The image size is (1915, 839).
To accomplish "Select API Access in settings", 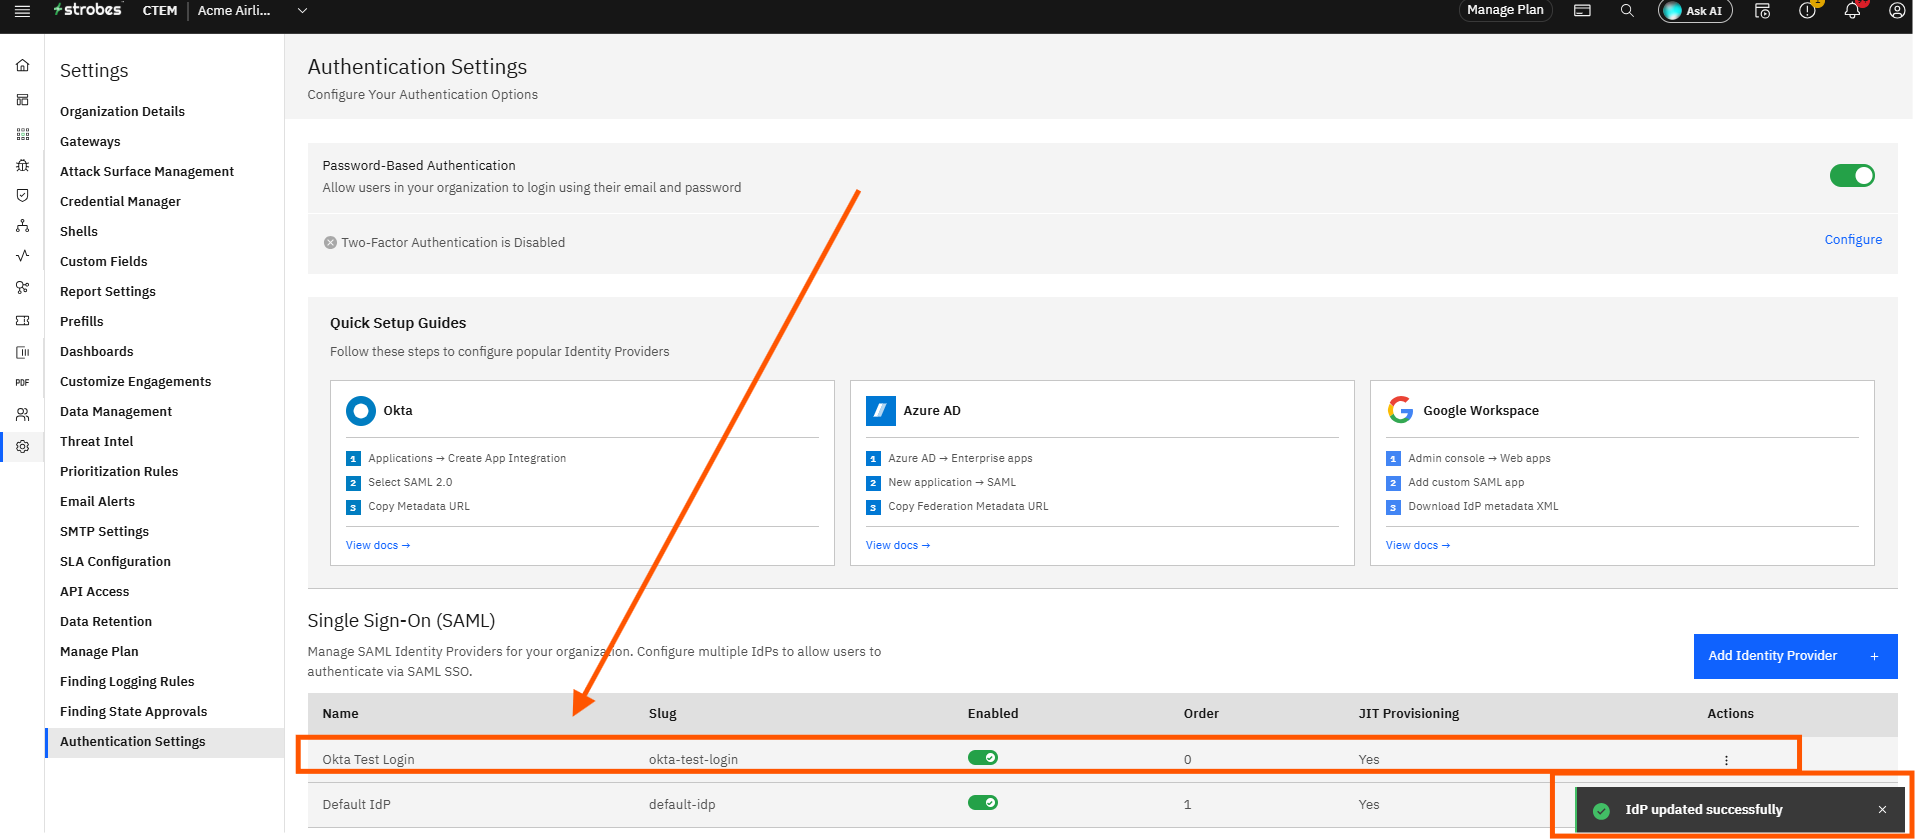I will click(x=95, y=591).
